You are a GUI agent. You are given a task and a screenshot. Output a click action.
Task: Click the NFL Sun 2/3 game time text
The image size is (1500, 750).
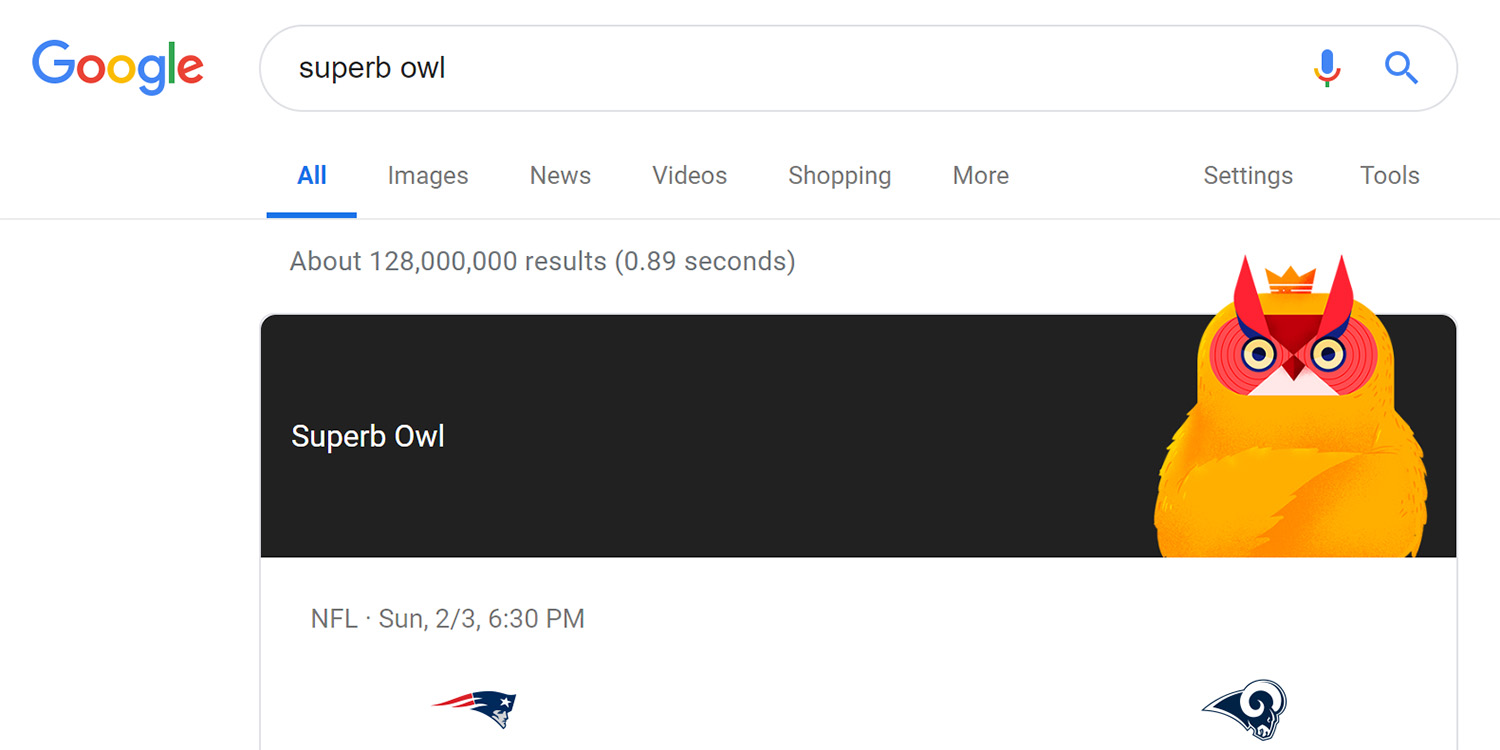[x=447, y=619]
